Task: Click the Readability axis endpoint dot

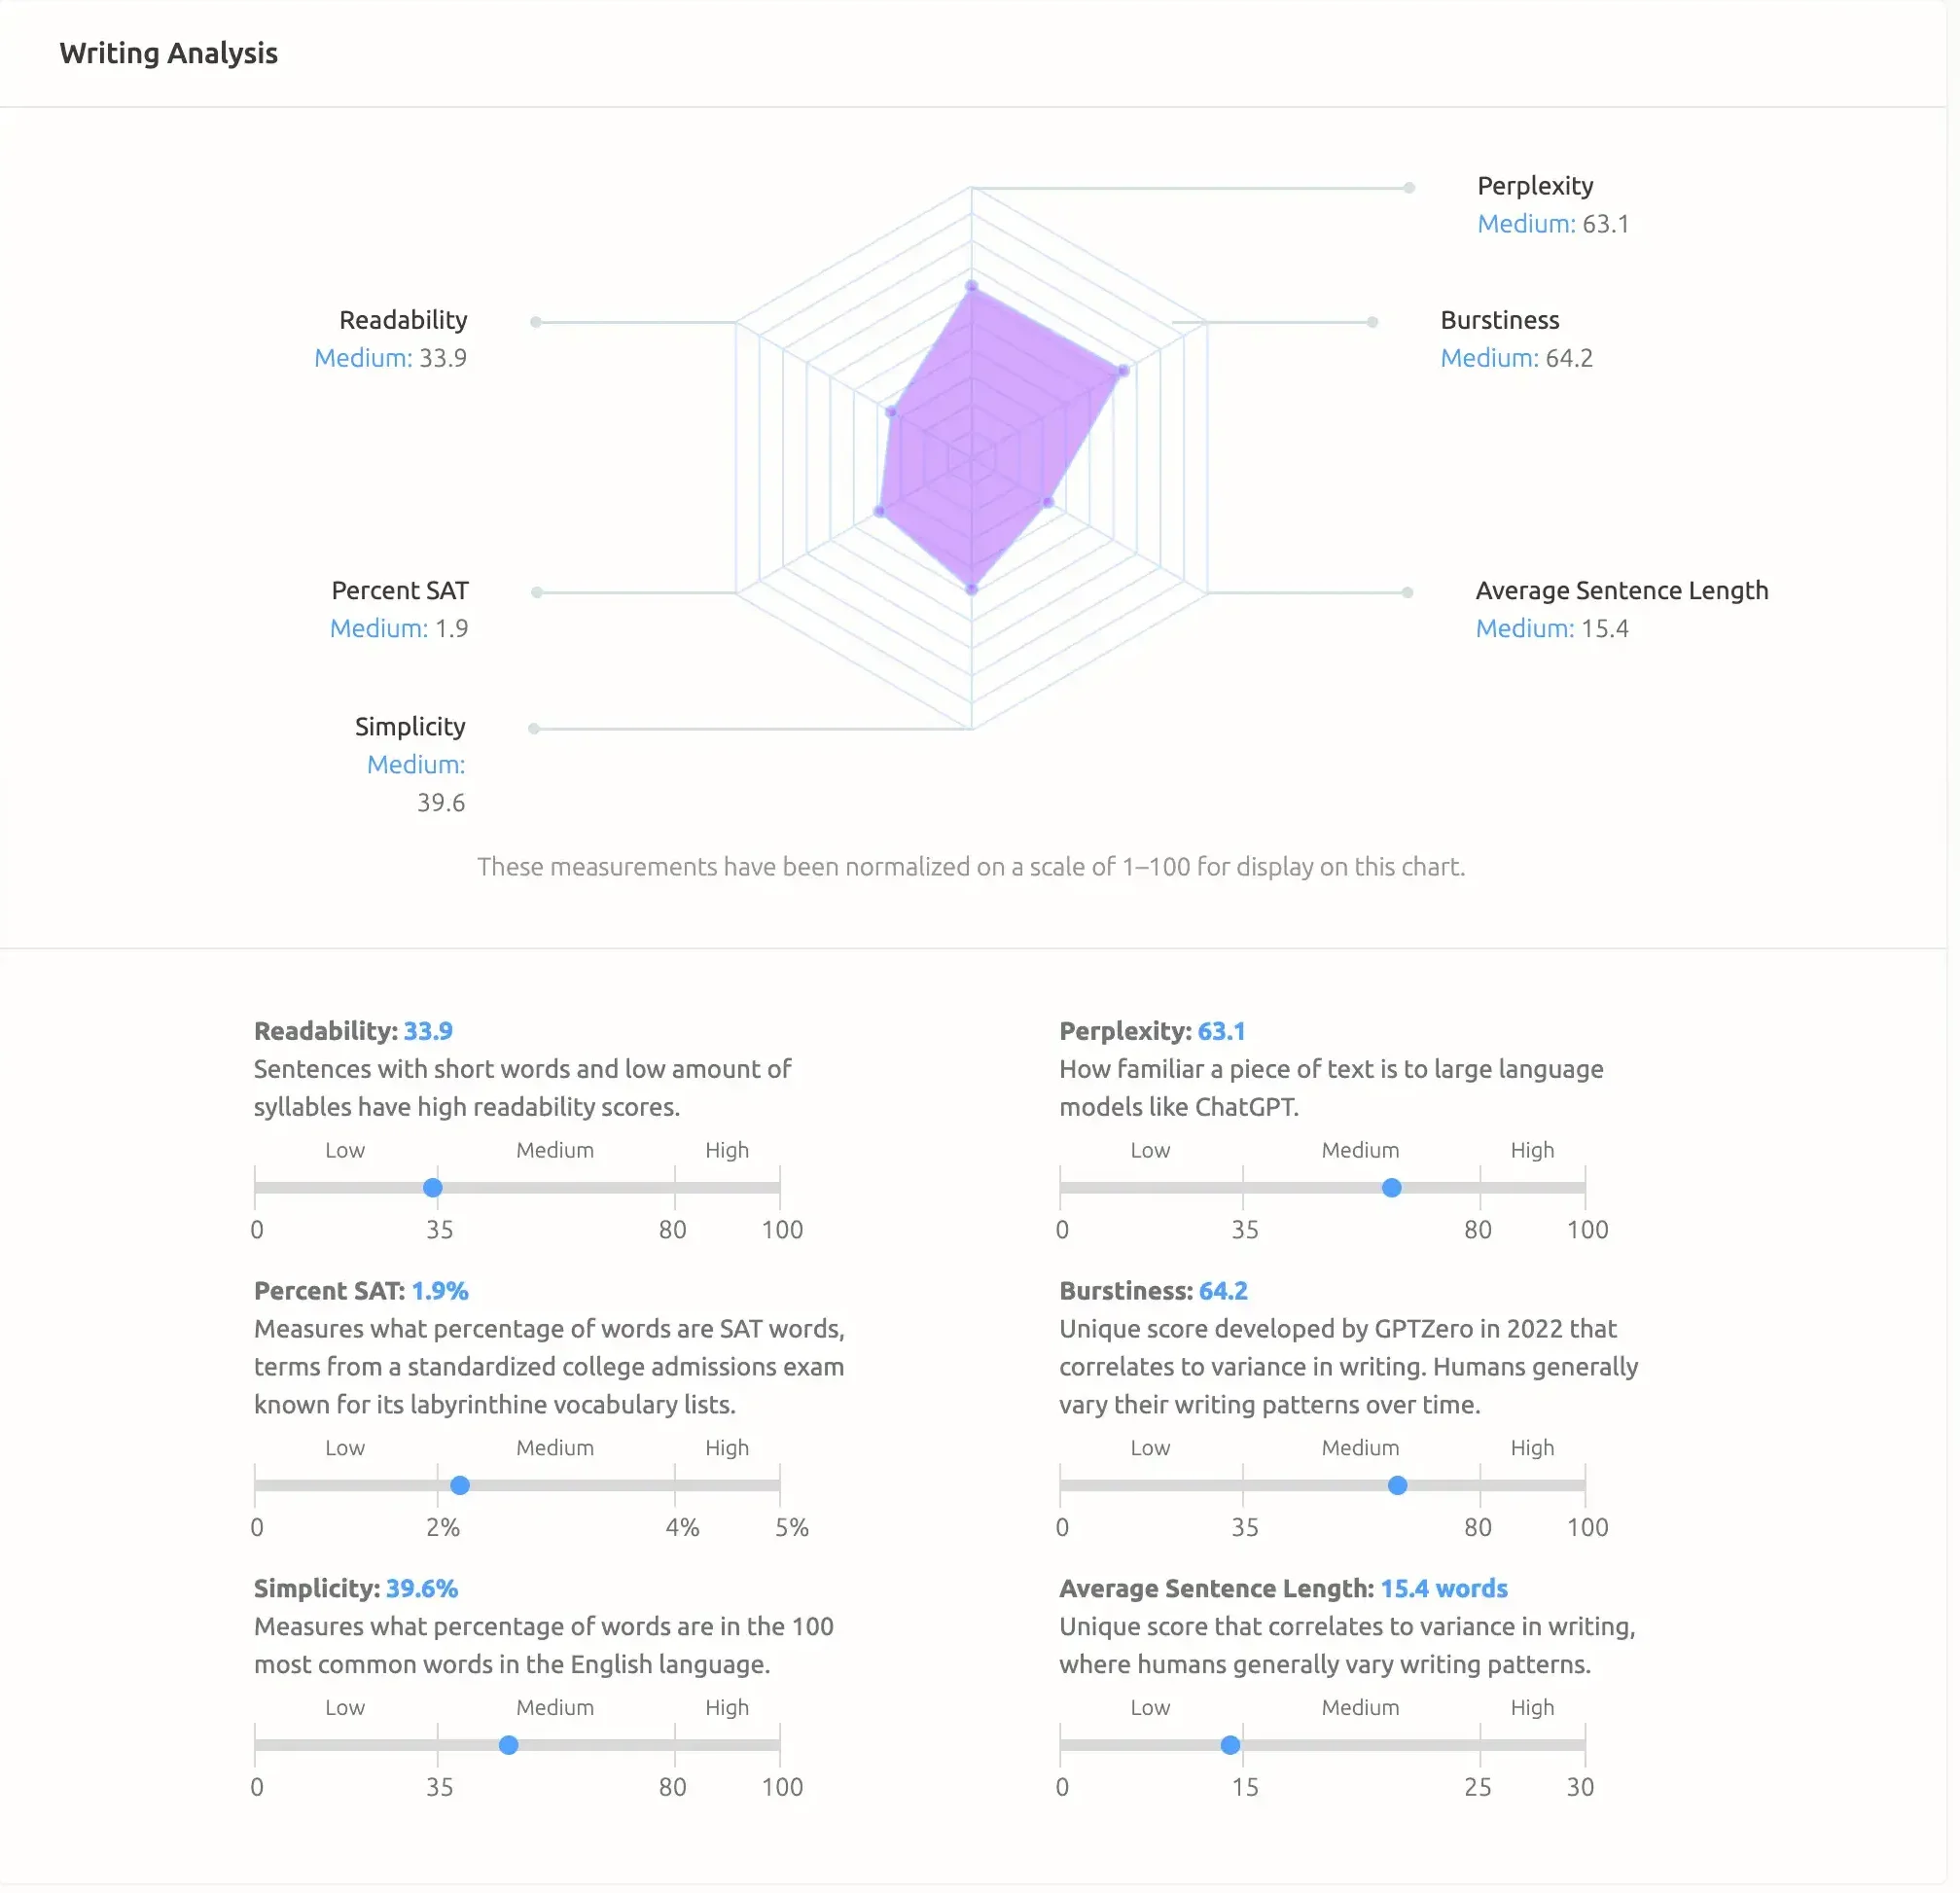Action: (x=536, y=322)
